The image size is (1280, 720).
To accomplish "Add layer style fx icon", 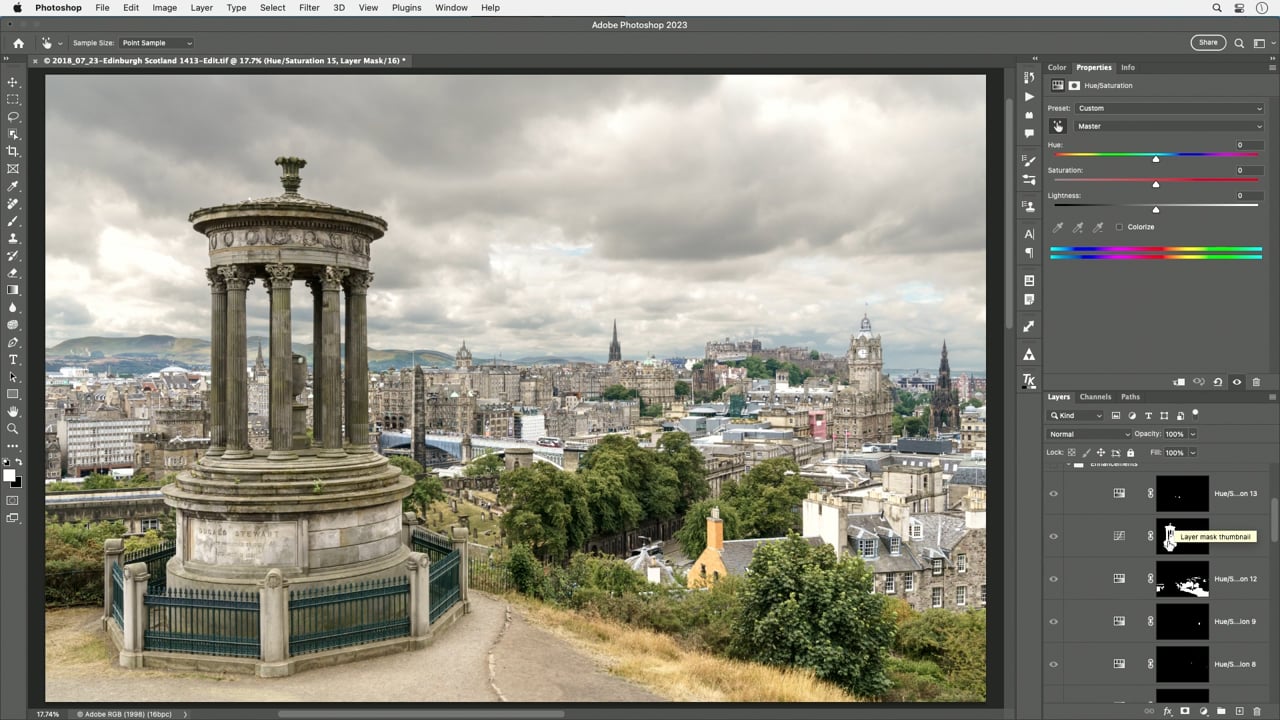I will [x=1167, y=711].
